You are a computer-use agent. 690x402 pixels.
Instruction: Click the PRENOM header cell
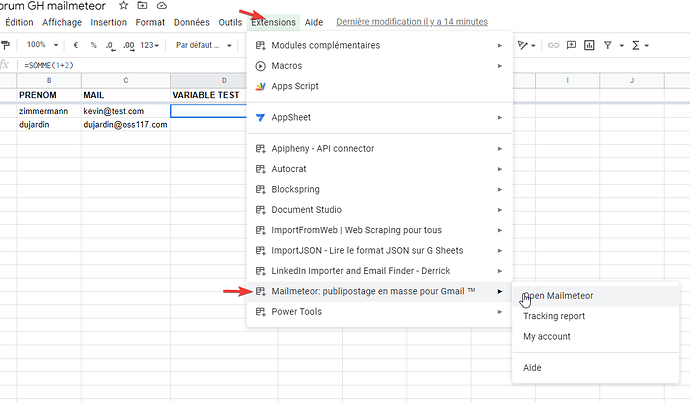(x=49, y=95)
